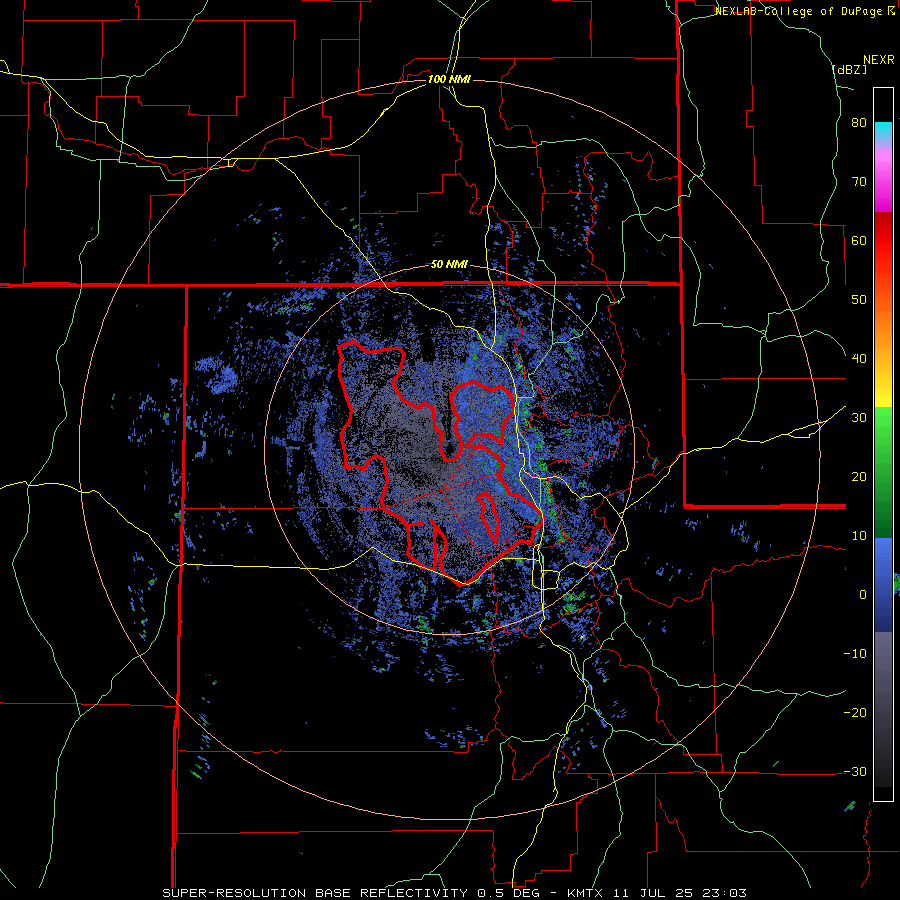Click the 50 NMI range ring label

[449, 265]
